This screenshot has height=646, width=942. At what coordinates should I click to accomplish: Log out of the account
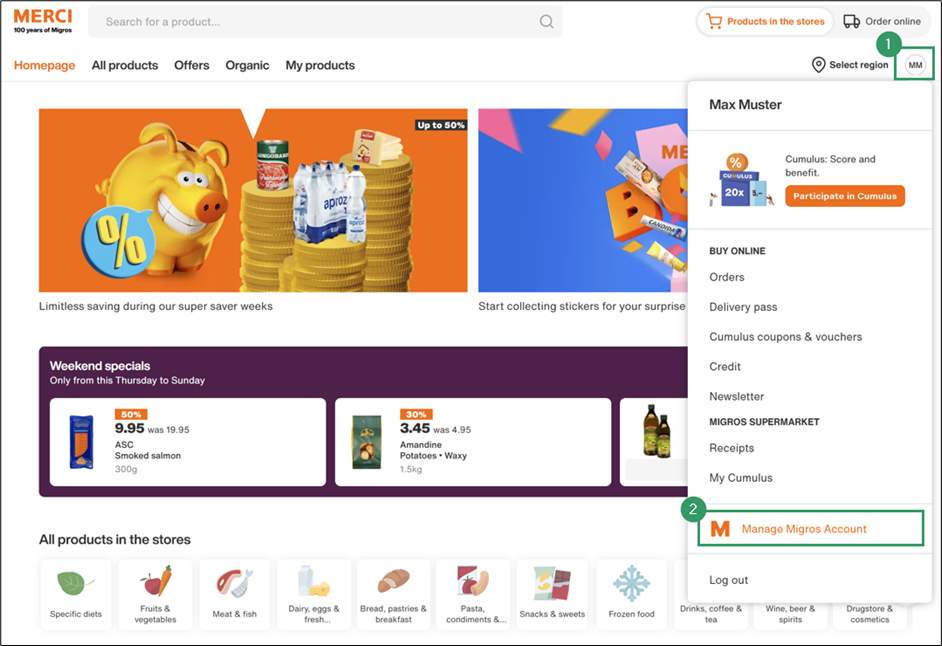(x=729, y=580)
